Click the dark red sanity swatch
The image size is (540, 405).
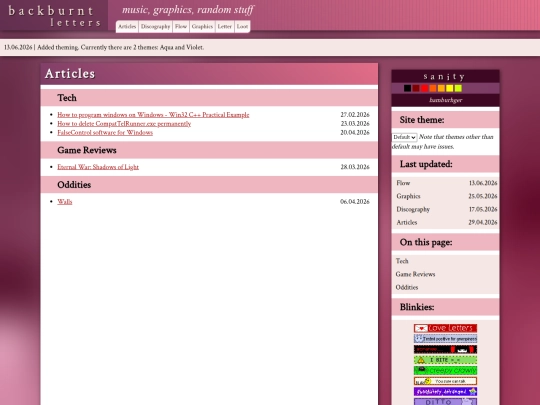tap(416, 89)
